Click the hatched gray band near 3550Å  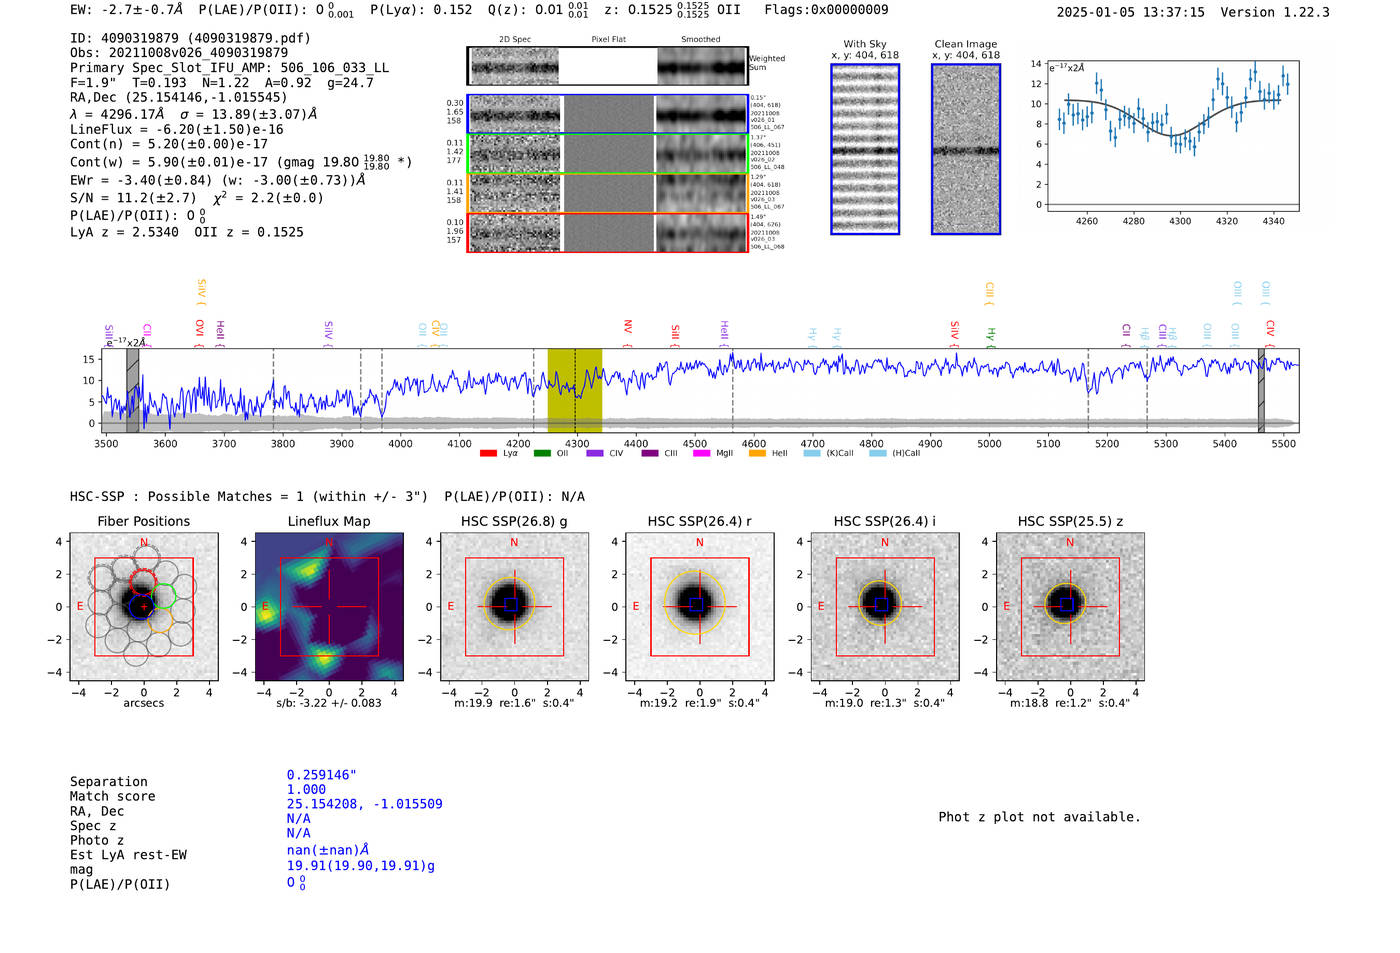pyautogui.click(x=132, y=390)
